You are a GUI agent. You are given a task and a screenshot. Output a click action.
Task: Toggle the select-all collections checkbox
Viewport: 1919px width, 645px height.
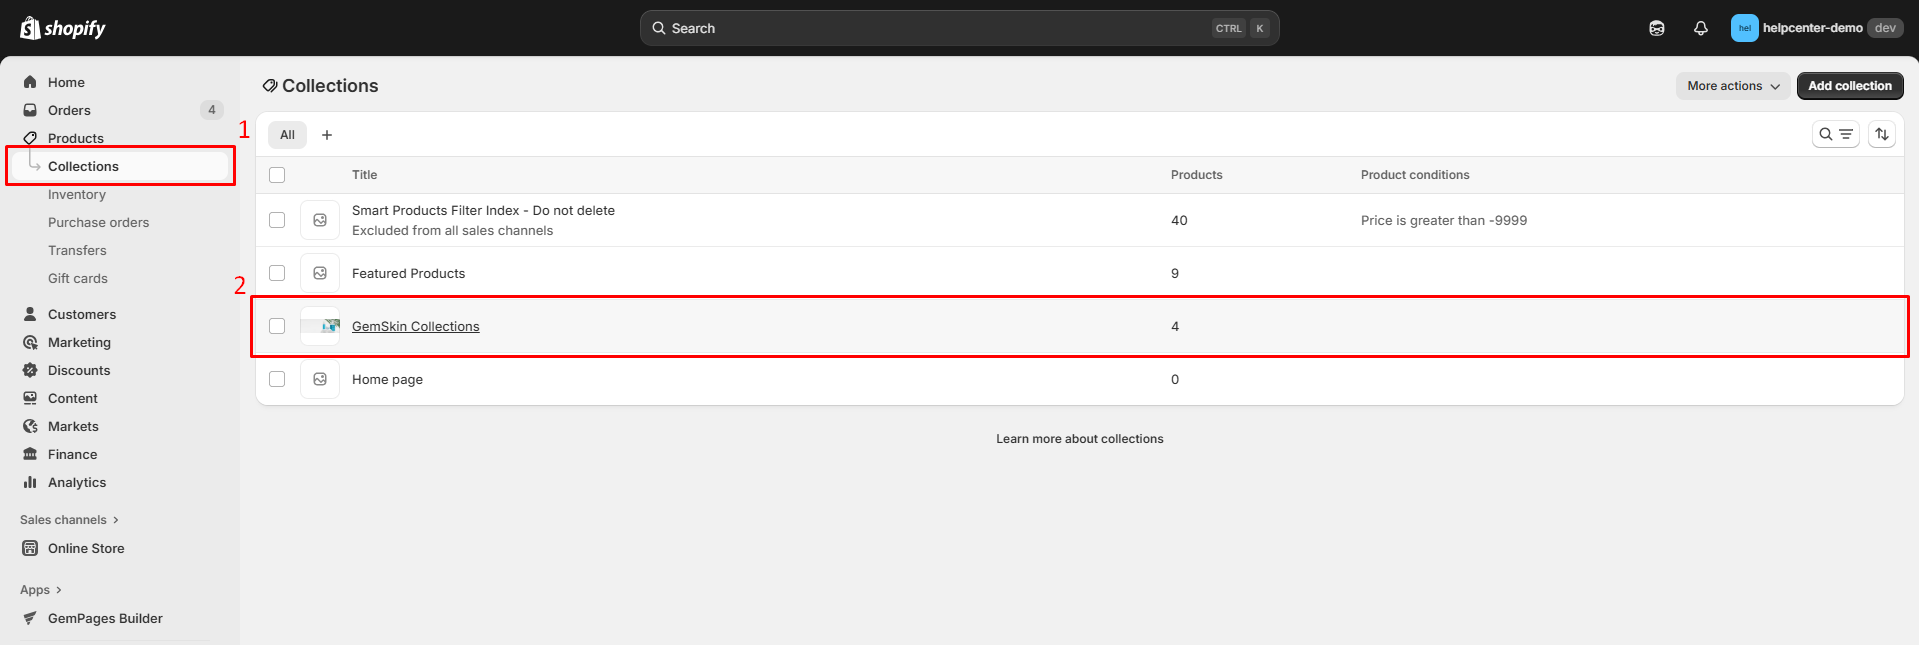(277, 175)
